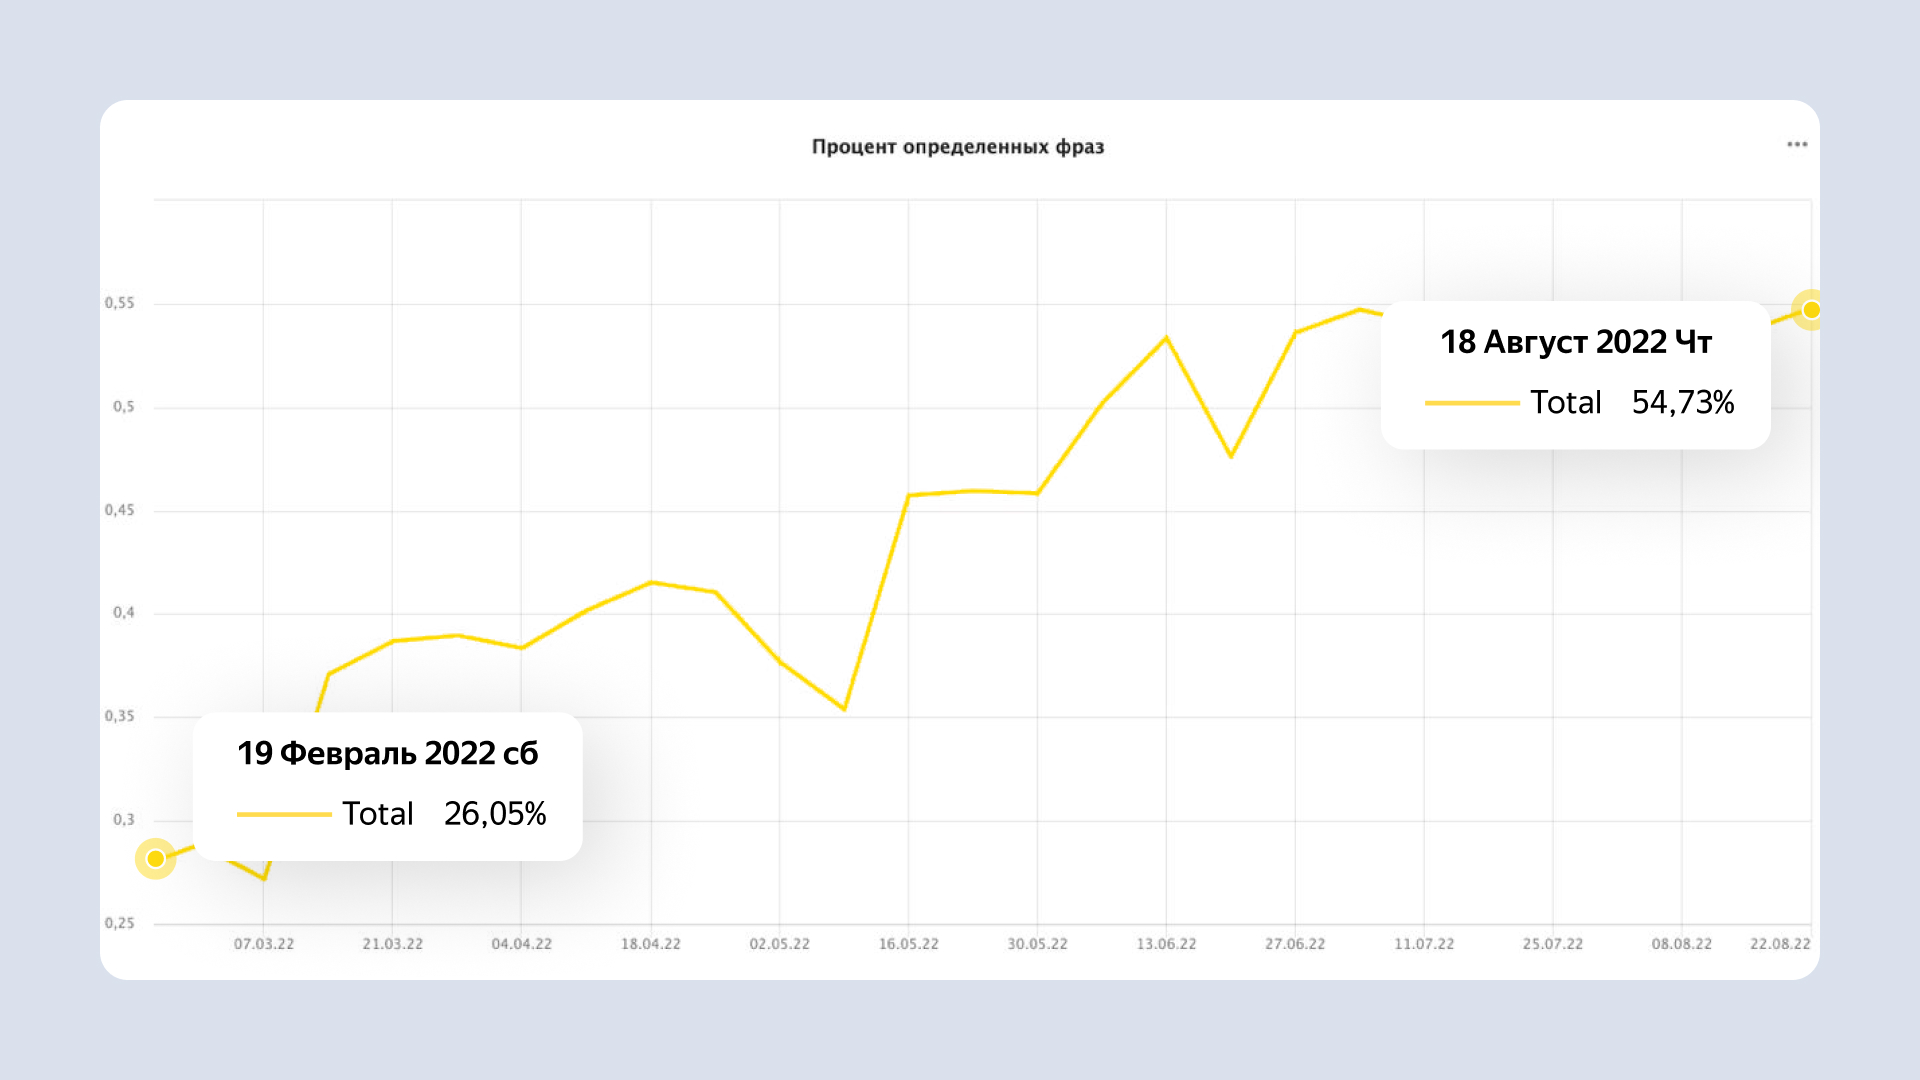Screen dimensions: 1920x1080
Task: Click the Total 54,73% value in August tooltip
Action: pos(1683,402)
